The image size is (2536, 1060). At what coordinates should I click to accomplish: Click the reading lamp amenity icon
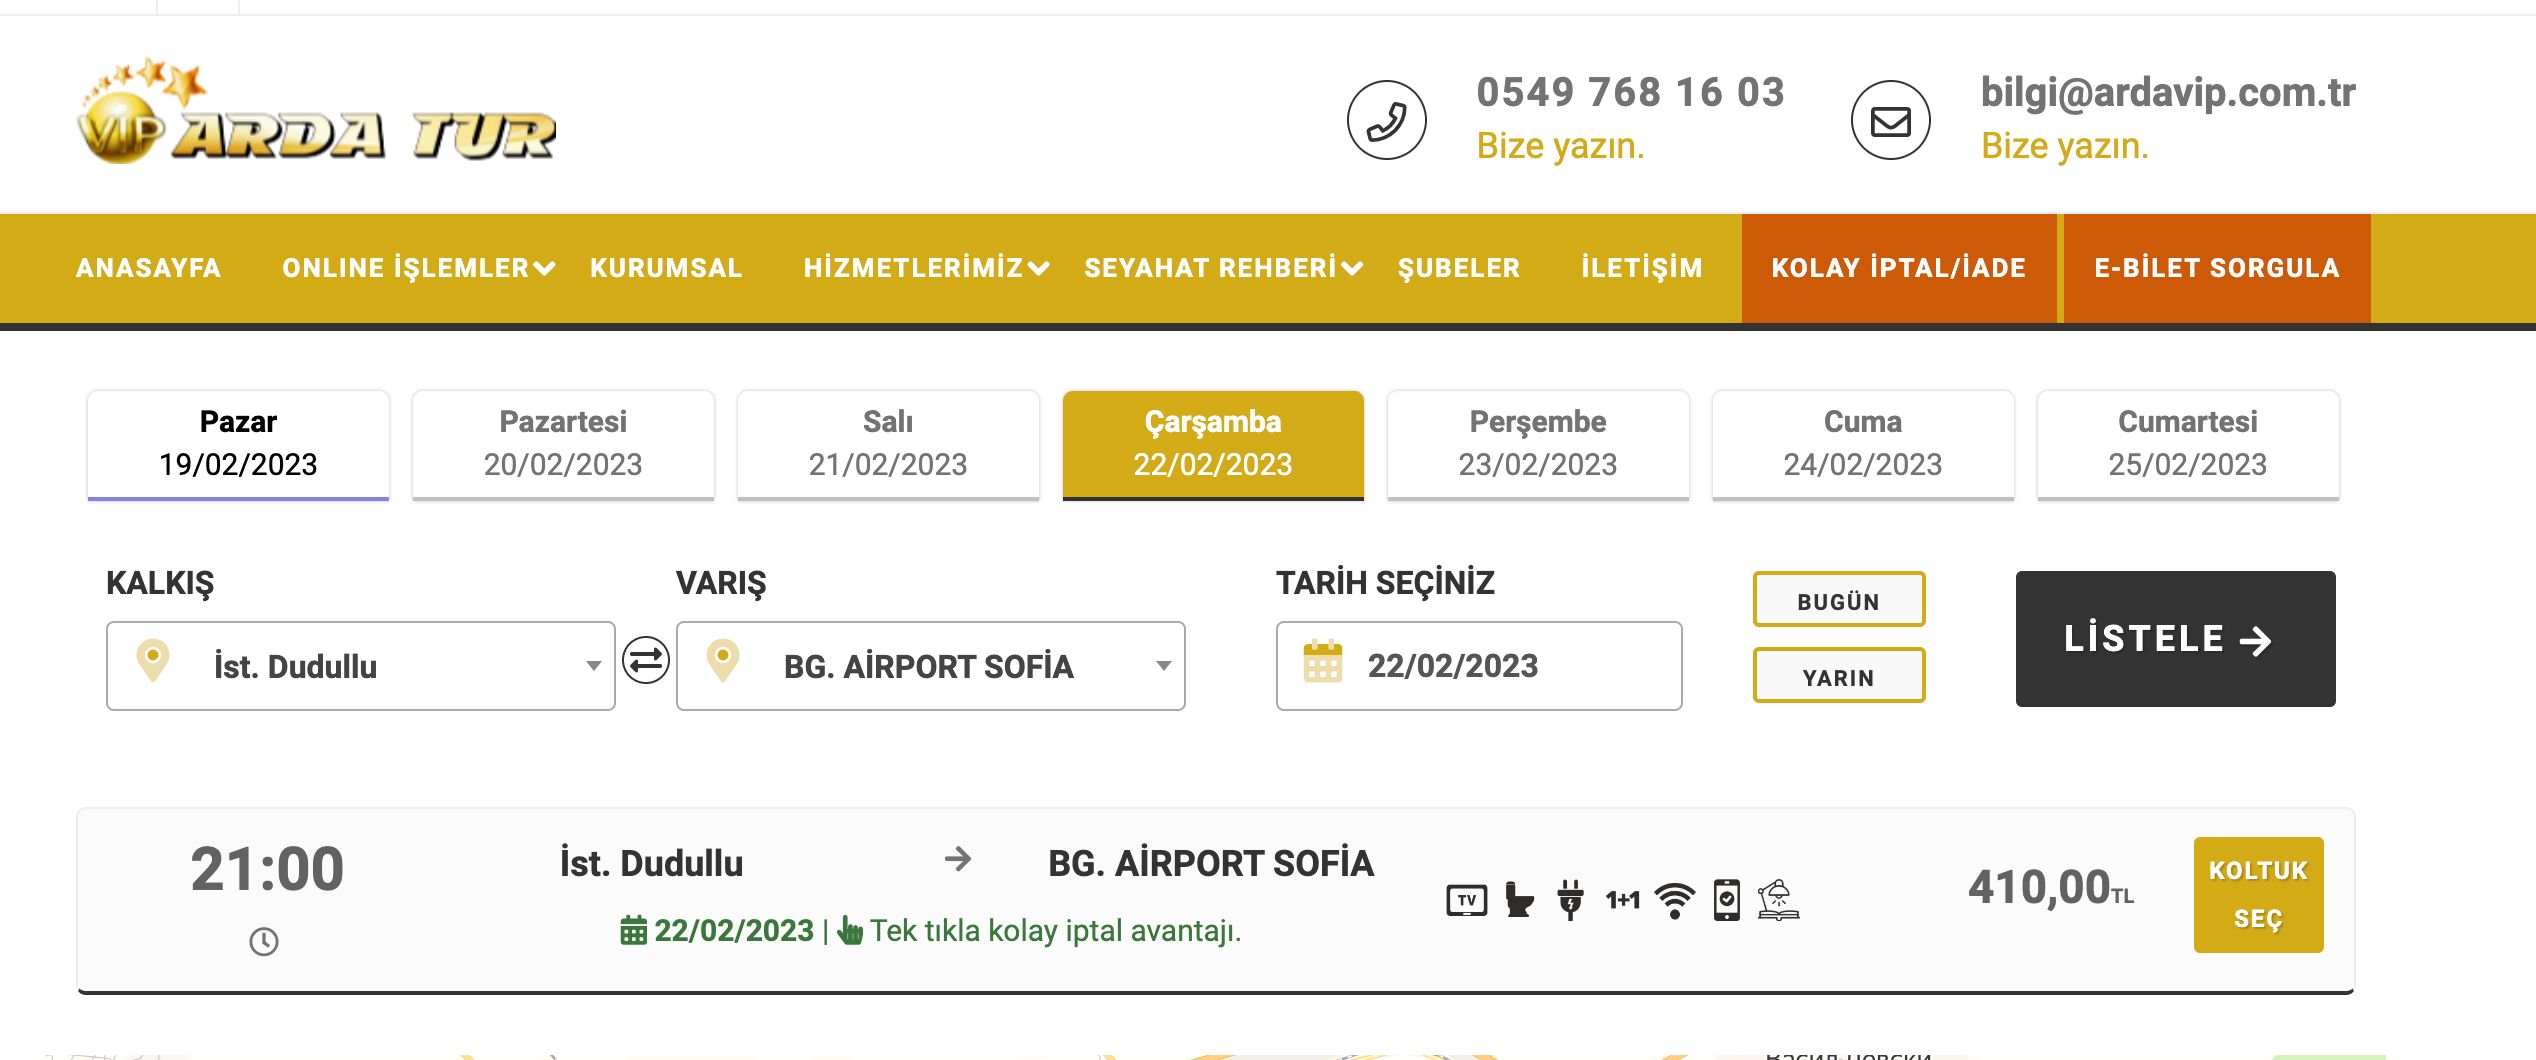tap(1777, 900)
